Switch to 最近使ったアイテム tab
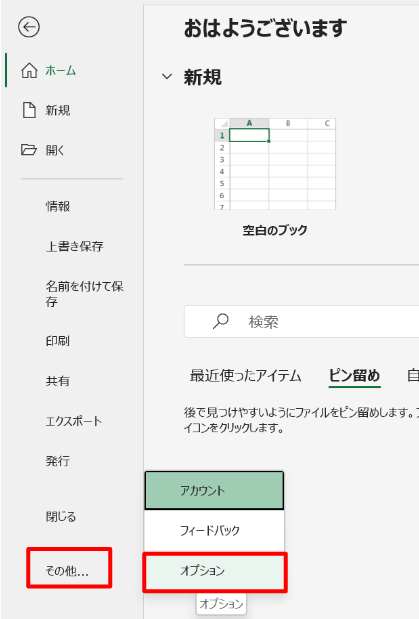Viewport: 419px width, 619px height. [246, 375]
